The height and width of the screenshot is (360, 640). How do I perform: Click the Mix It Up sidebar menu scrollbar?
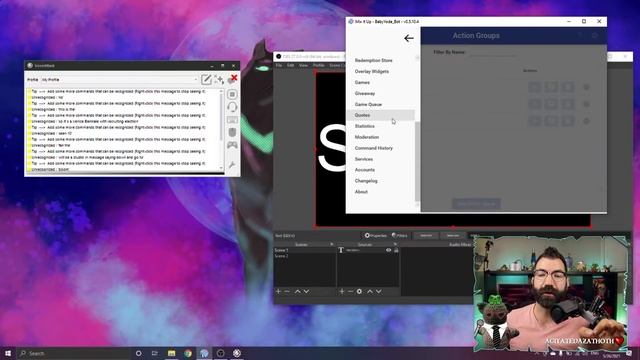[x=417, y=161]
